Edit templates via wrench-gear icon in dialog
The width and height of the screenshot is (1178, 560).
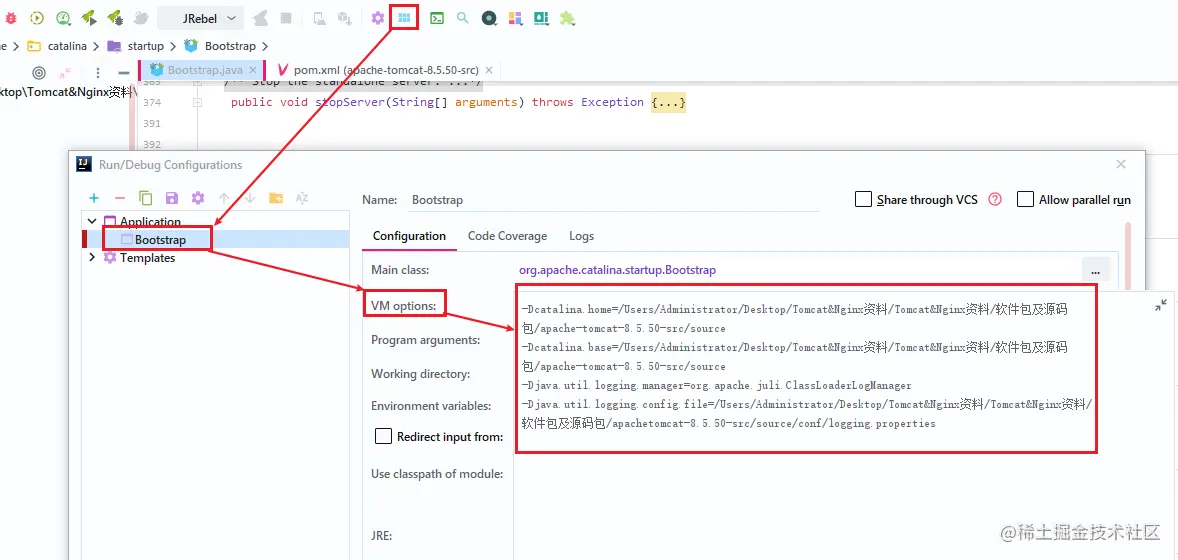(198, 198)
